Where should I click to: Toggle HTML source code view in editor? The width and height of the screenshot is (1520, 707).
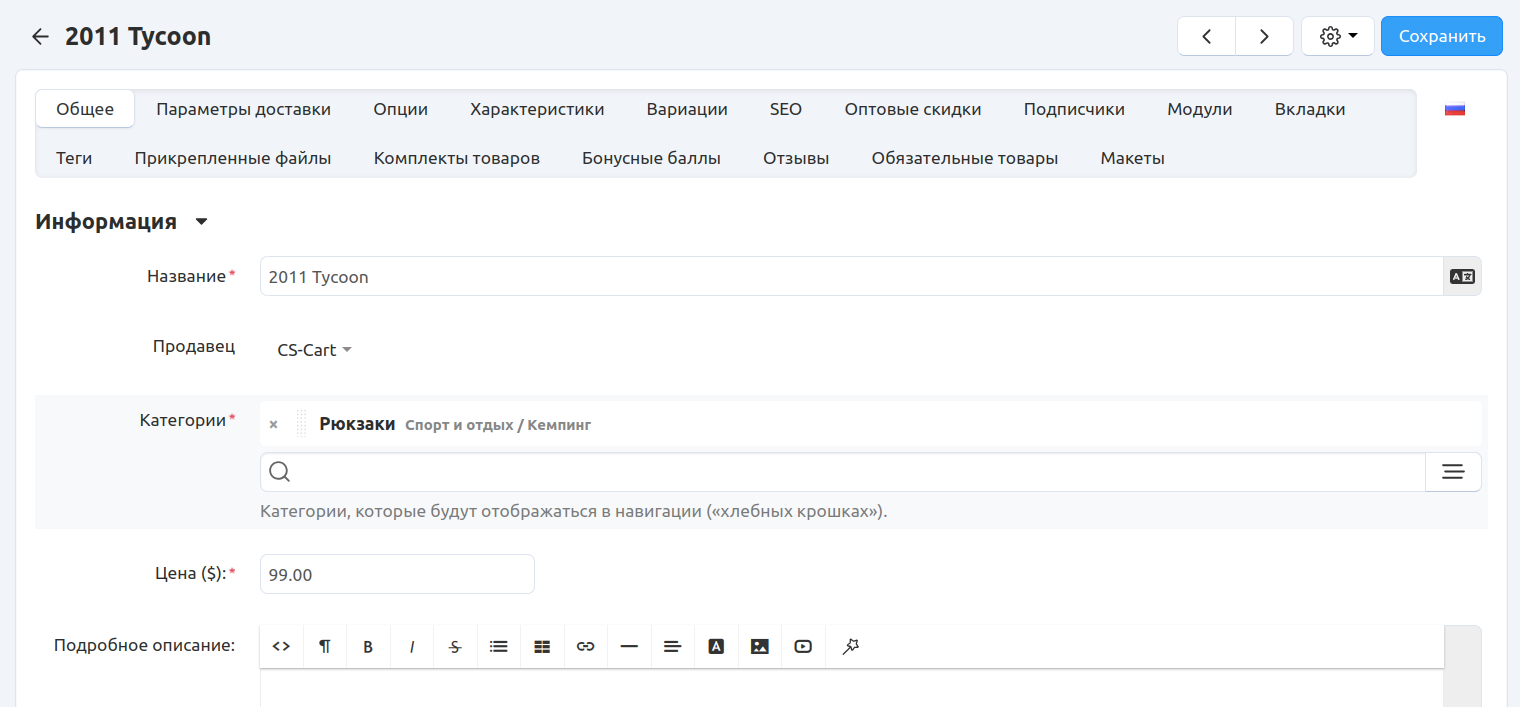coord(281,647)
